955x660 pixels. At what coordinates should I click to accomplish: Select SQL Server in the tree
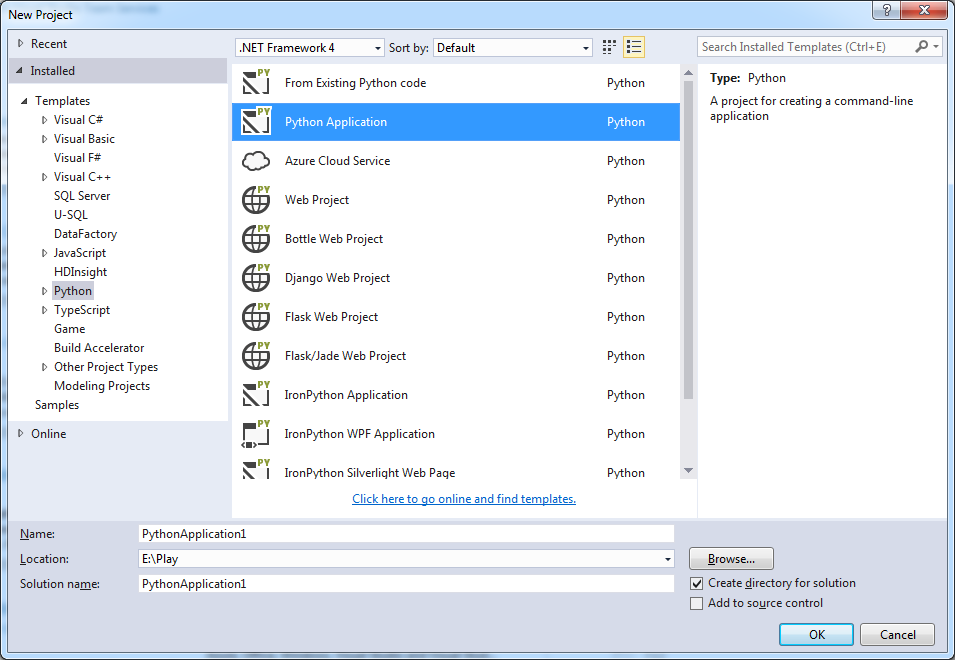point(82,196)
